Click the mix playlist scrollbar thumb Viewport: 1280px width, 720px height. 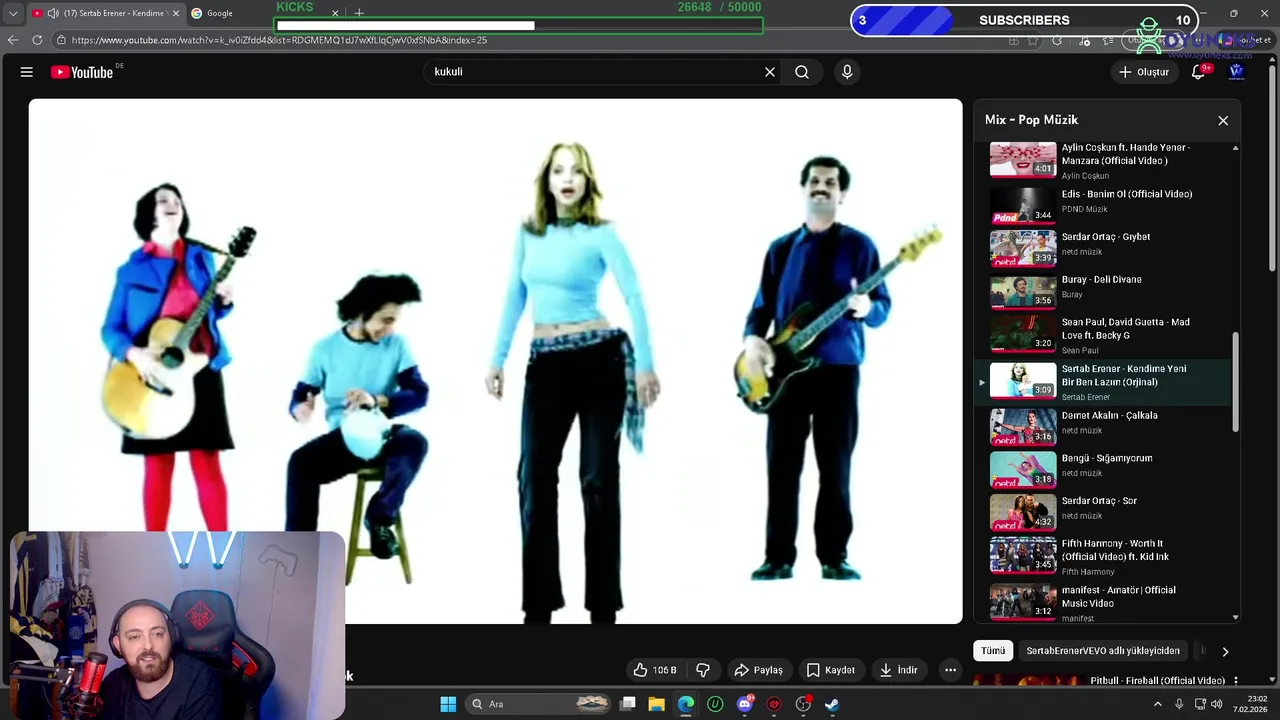(1235, 382)
